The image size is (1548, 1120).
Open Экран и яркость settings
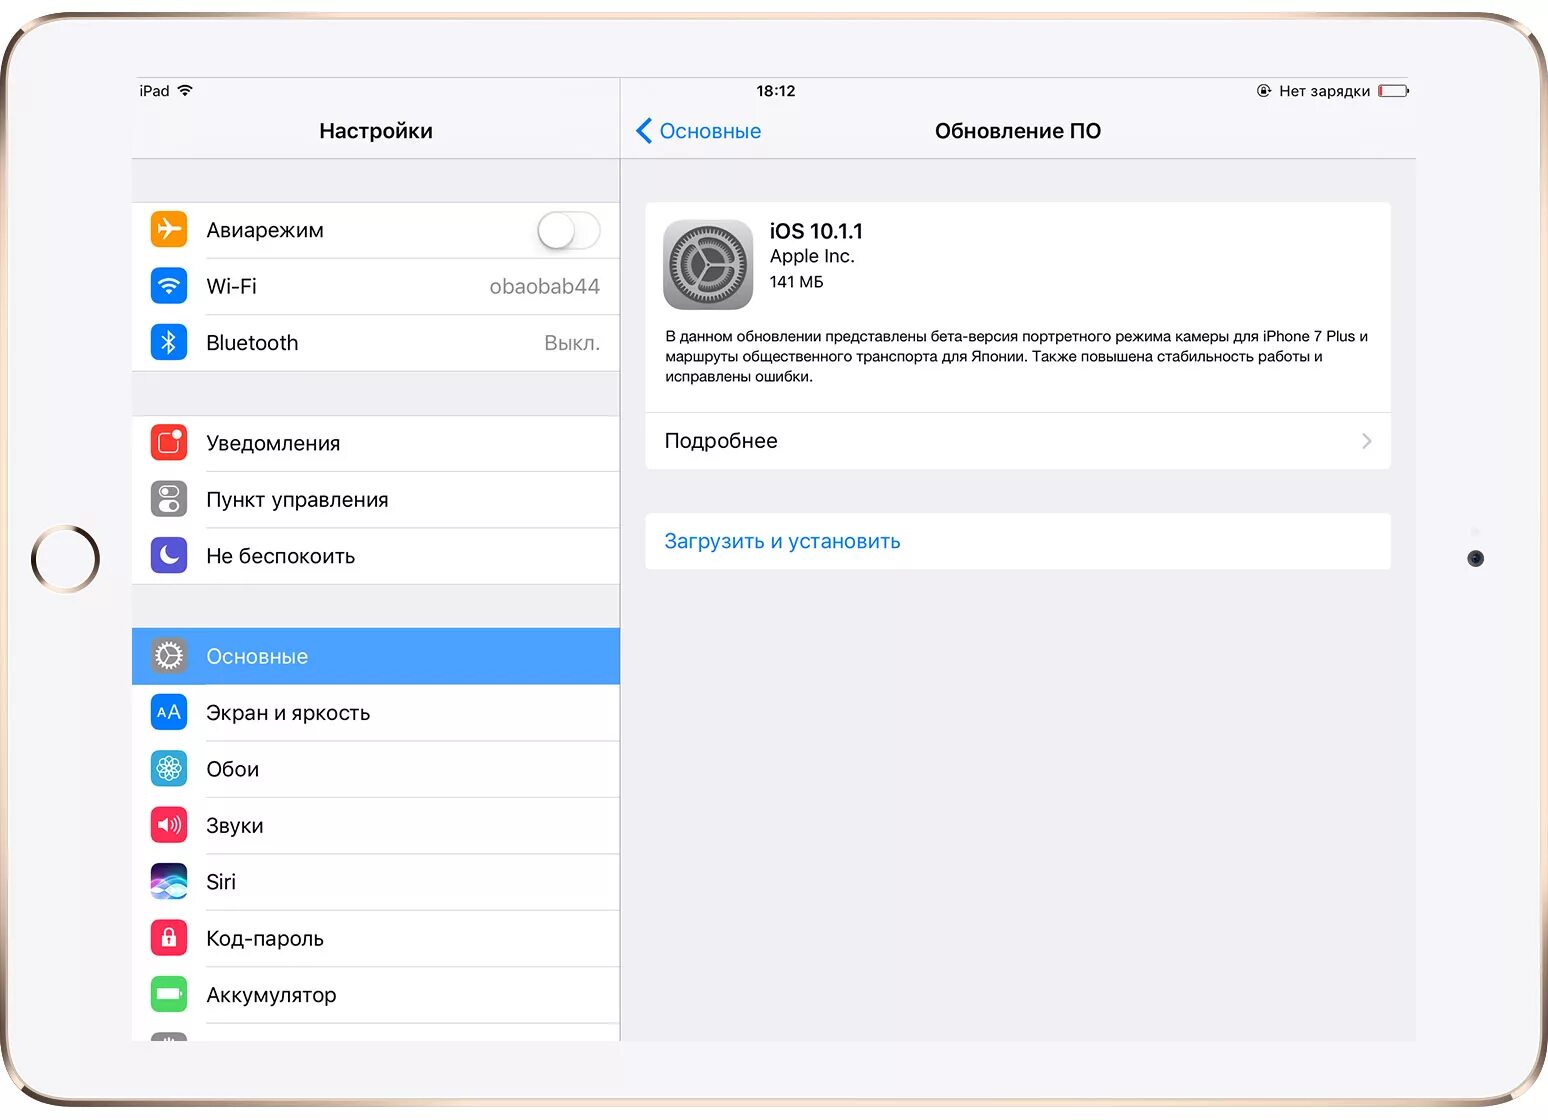tap(376, 712)
